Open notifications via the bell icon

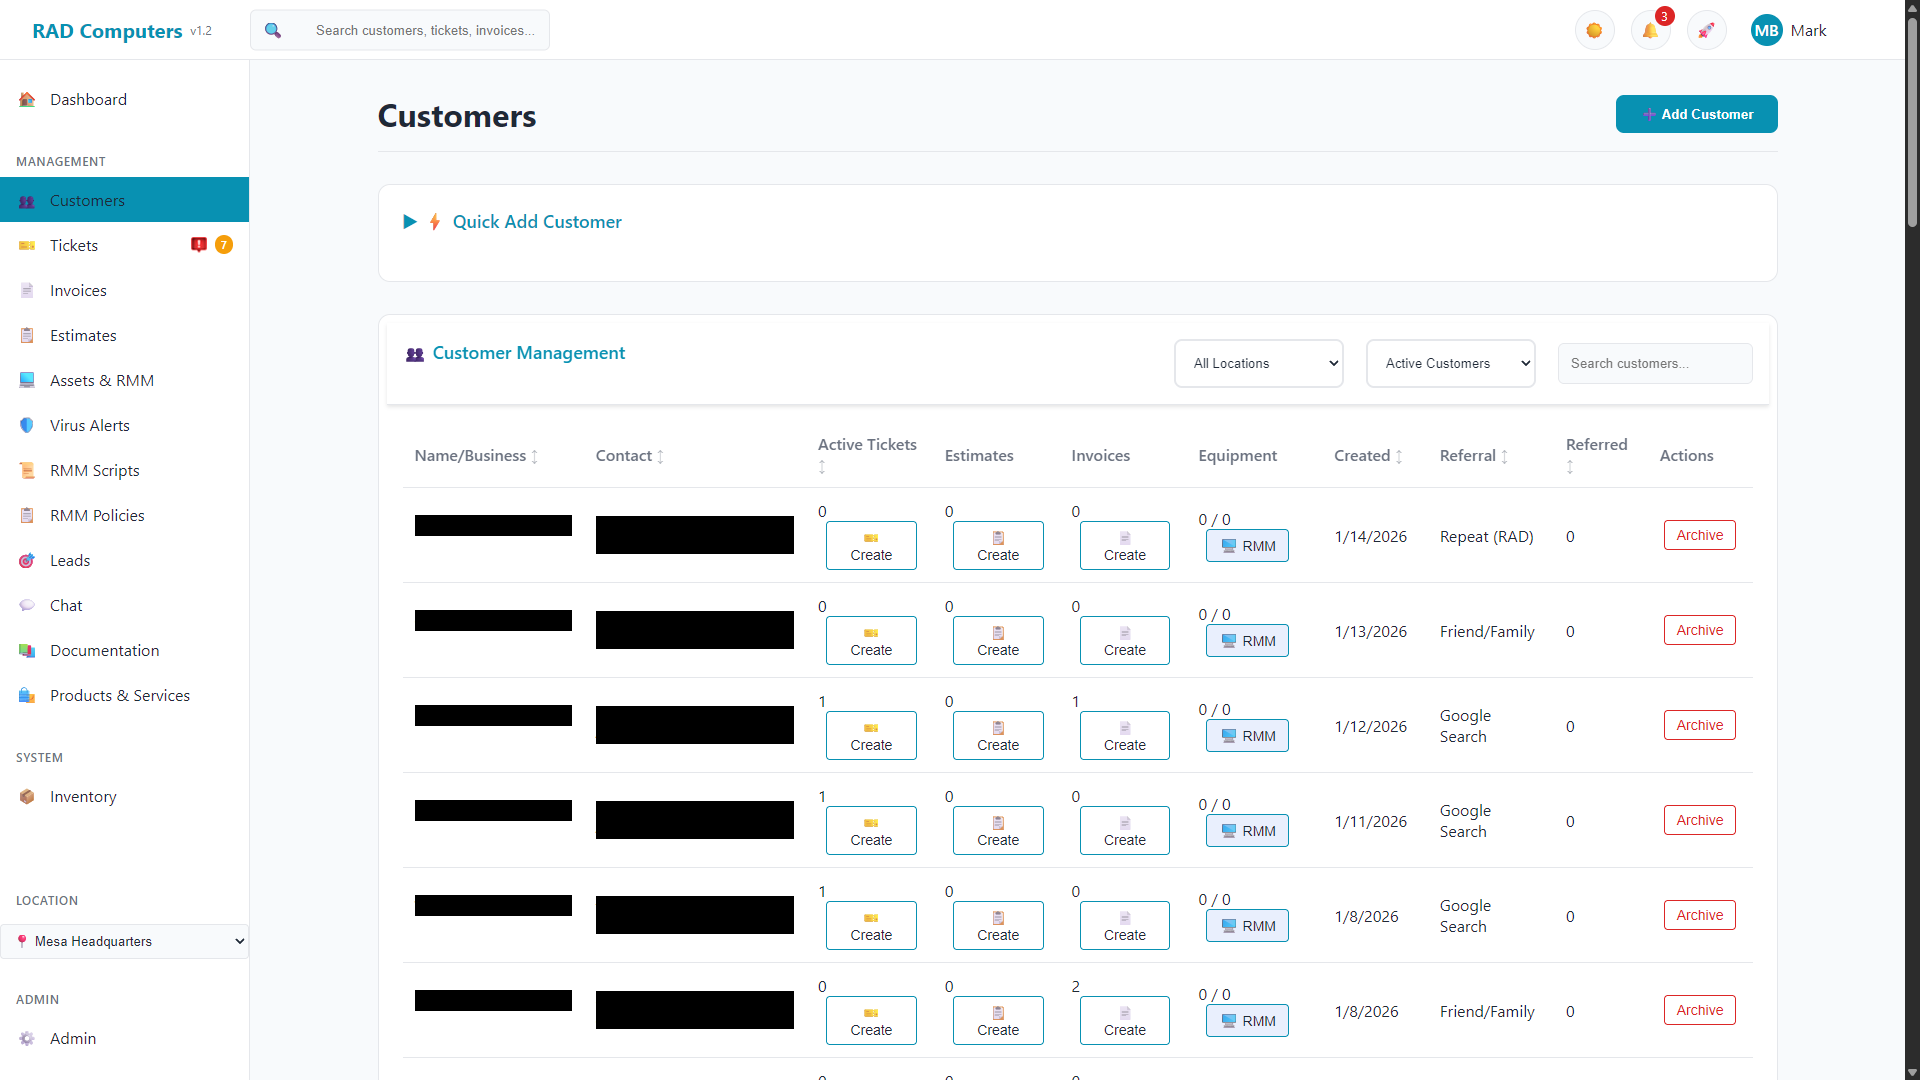(1650, 30)
